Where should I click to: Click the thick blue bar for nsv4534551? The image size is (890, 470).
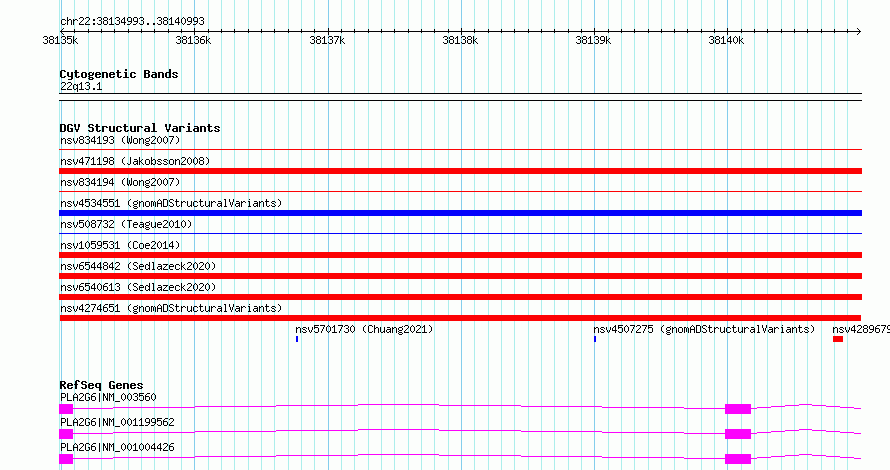coord(460,213)
